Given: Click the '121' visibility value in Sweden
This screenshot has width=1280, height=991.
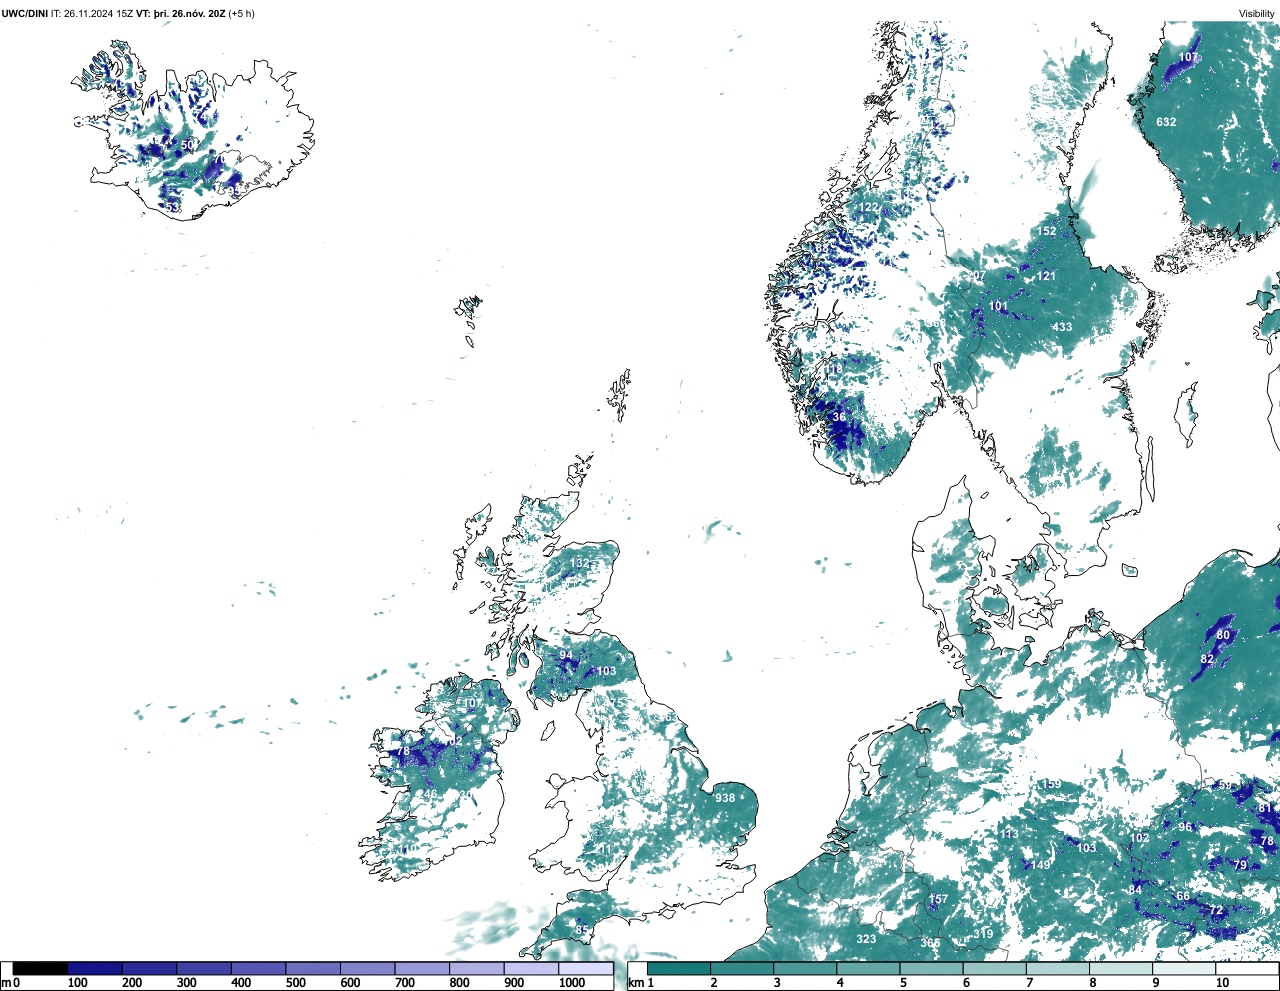Looking at the screenshot, I should [1046, 276].
